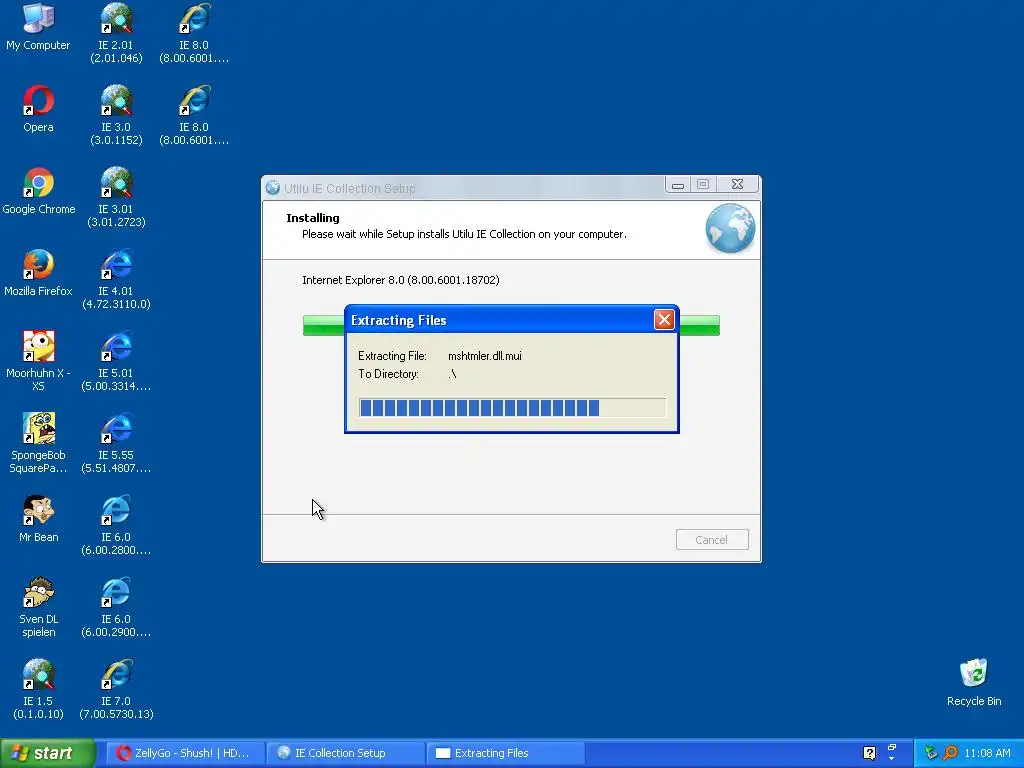The height and width of the screenshot is (768, 1024).
Task: Open the My Computer desktop icon
Action: tap(38, 27)
